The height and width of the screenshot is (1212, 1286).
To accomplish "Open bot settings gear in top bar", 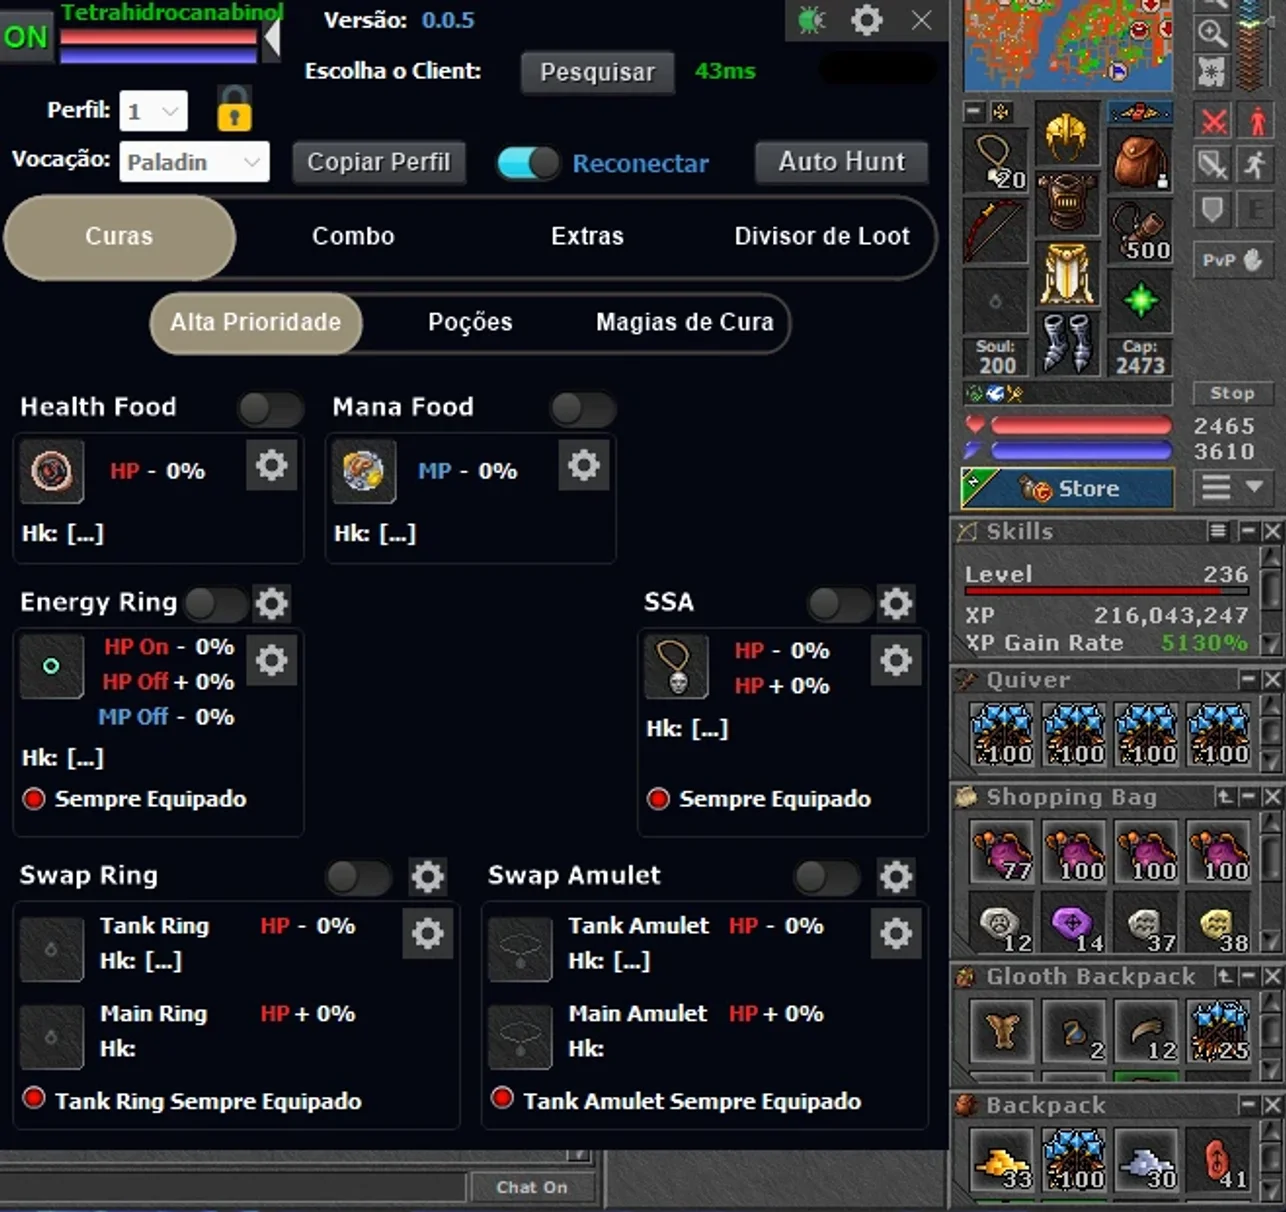I will click(866, 20).
